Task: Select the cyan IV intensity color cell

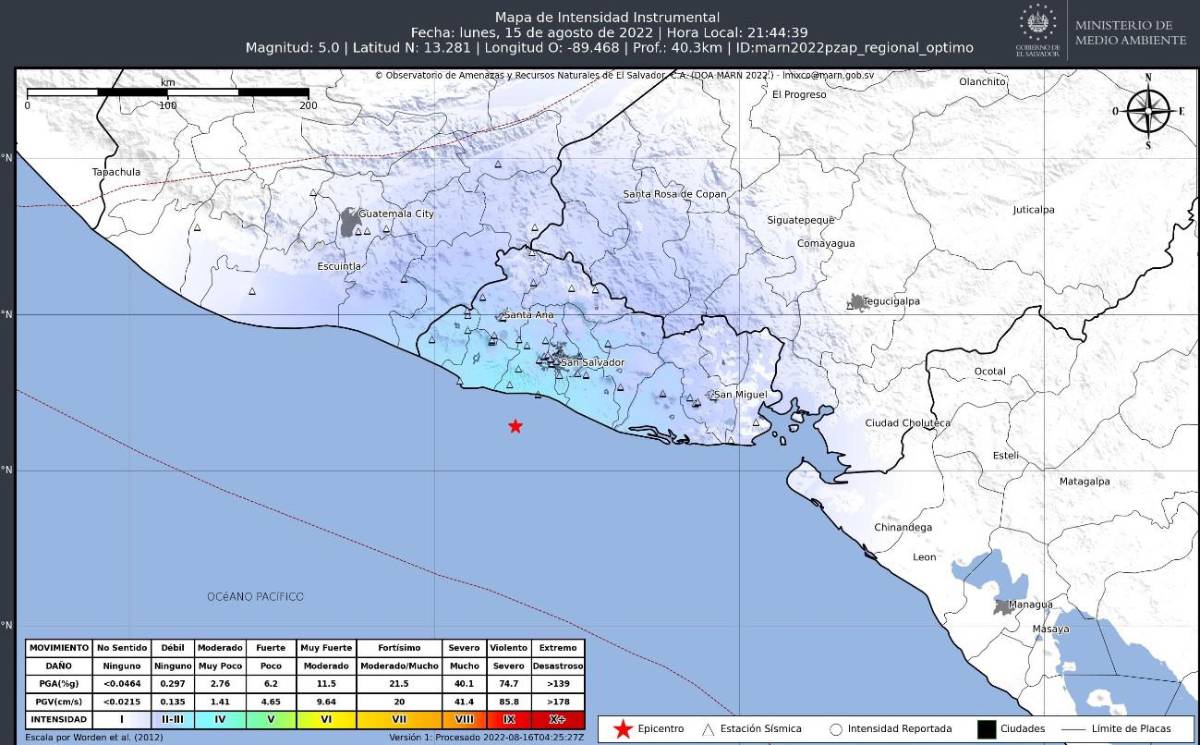Action: (x=220, y=719)
